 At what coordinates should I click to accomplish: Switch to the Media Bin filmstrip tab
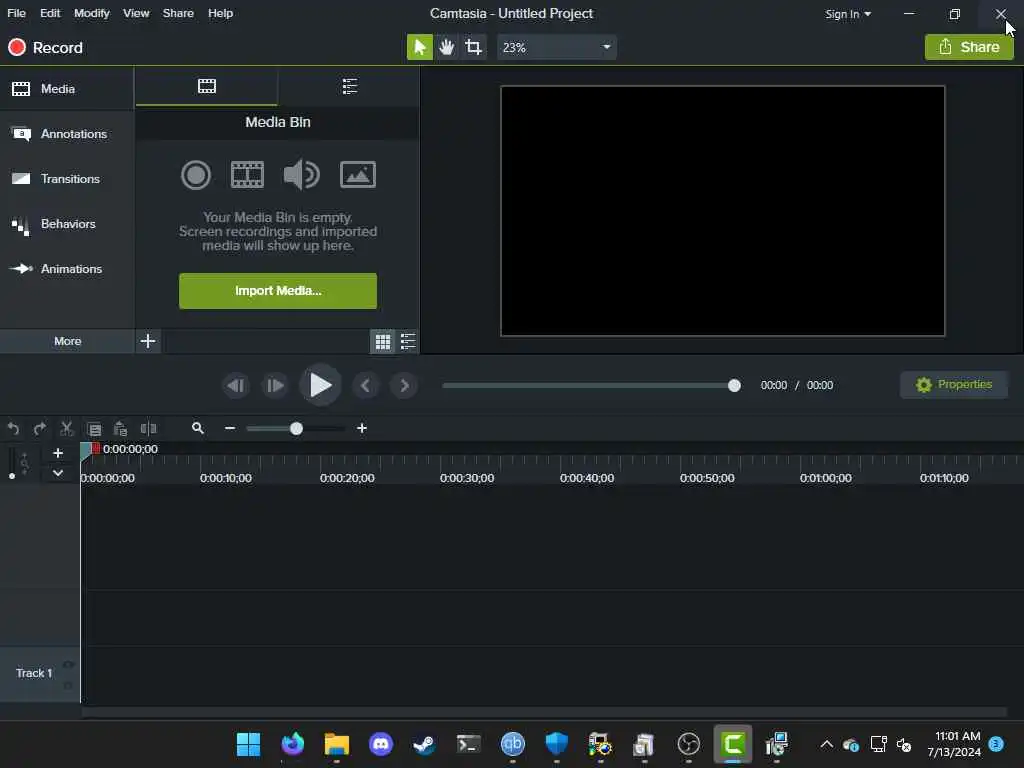coord(206,86)
